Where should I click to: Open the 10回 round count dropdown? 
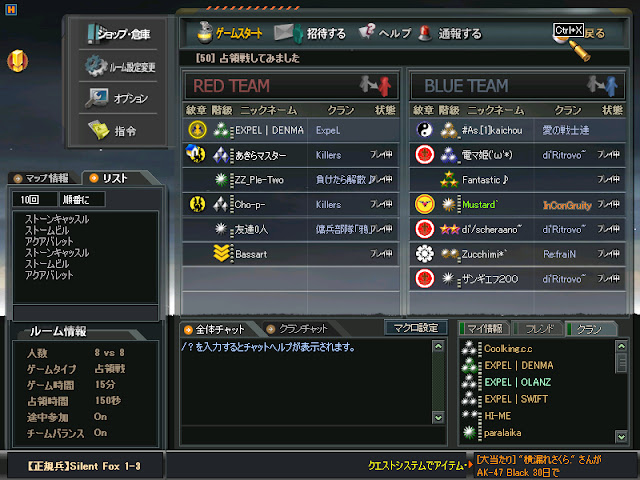tap(34, 199)
